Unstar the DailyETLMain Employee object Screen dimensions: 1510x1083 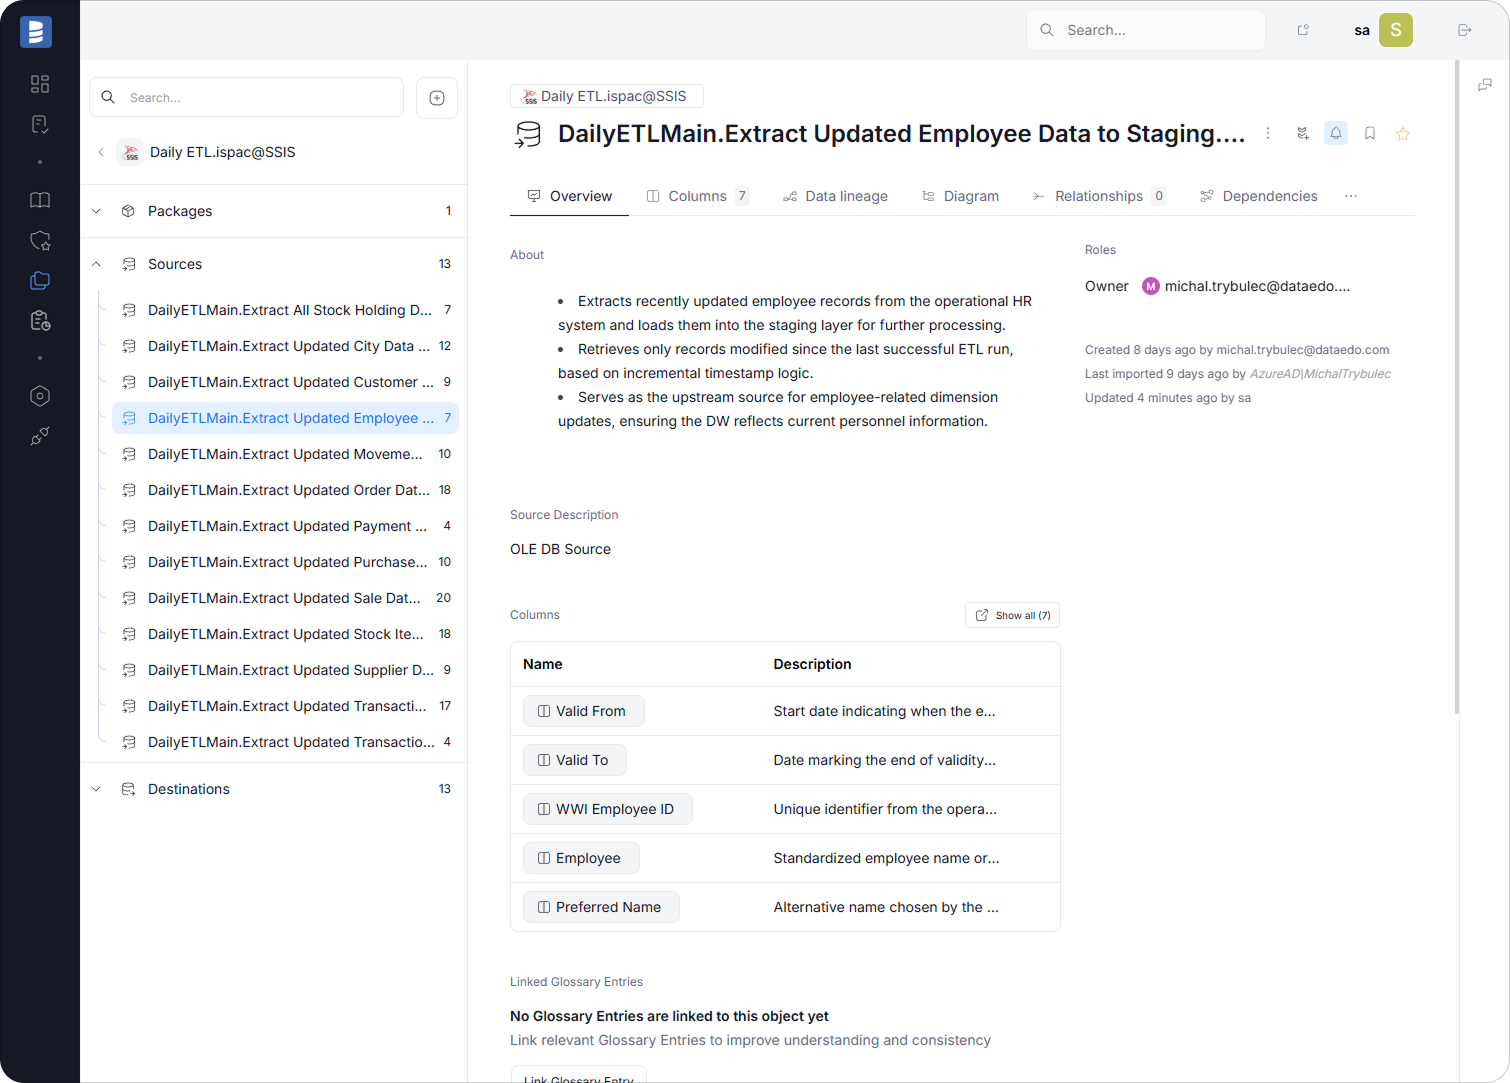1402,133
